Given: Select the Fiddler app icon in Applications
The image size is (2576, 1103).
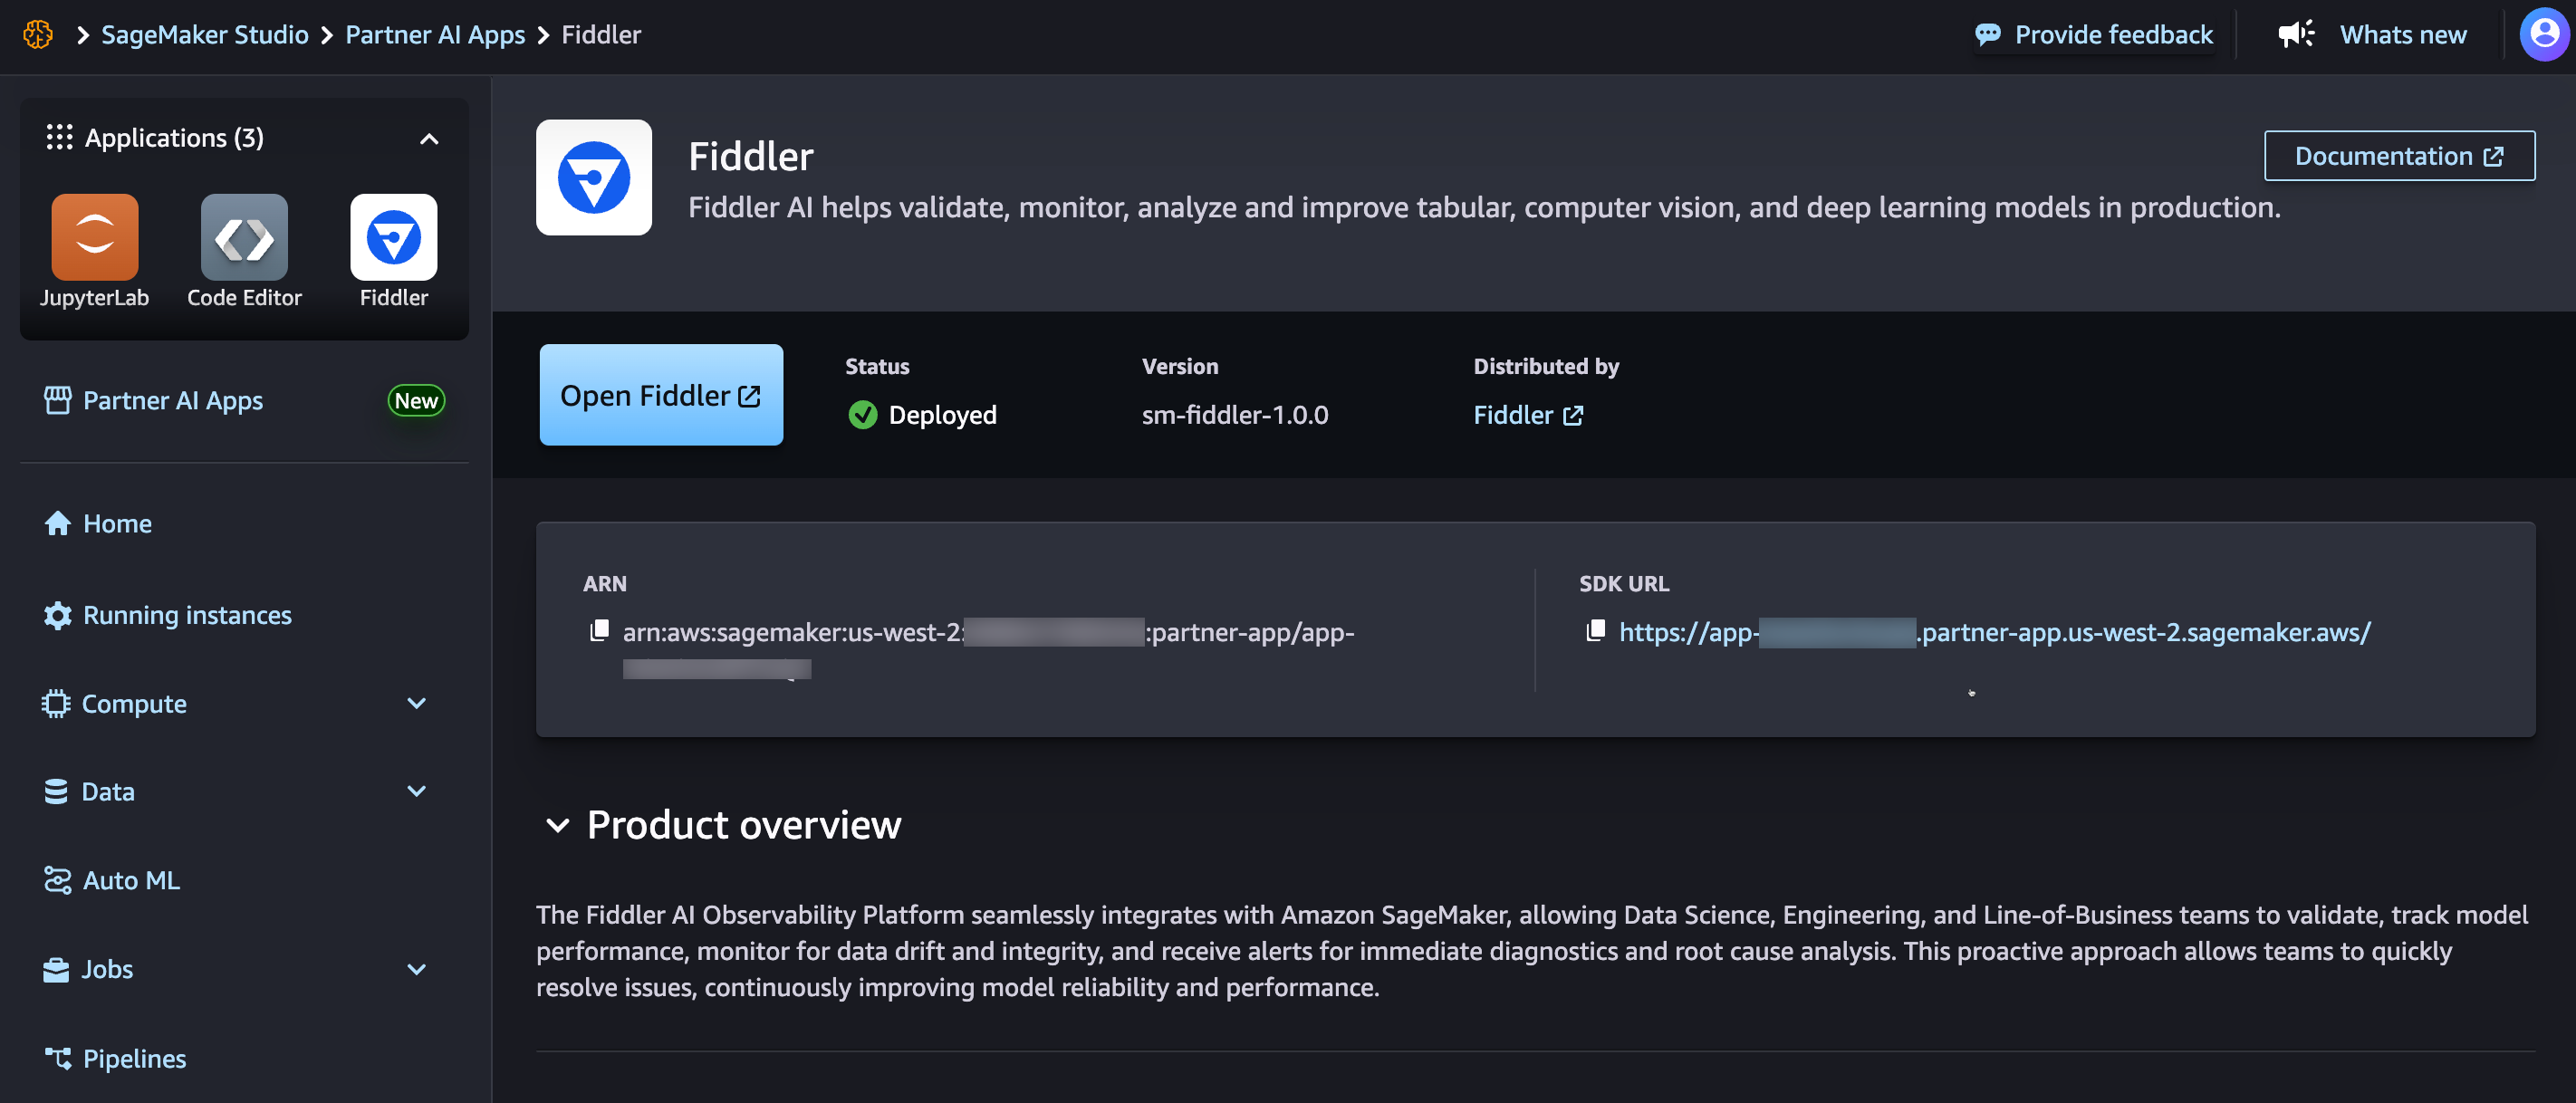Looking at the screenshot, I should (x=393, y=237).
